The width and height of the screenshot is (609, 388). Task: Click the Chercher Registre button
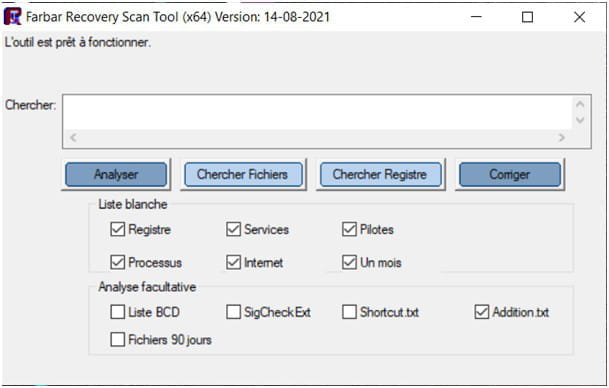(x=380, y=174)
